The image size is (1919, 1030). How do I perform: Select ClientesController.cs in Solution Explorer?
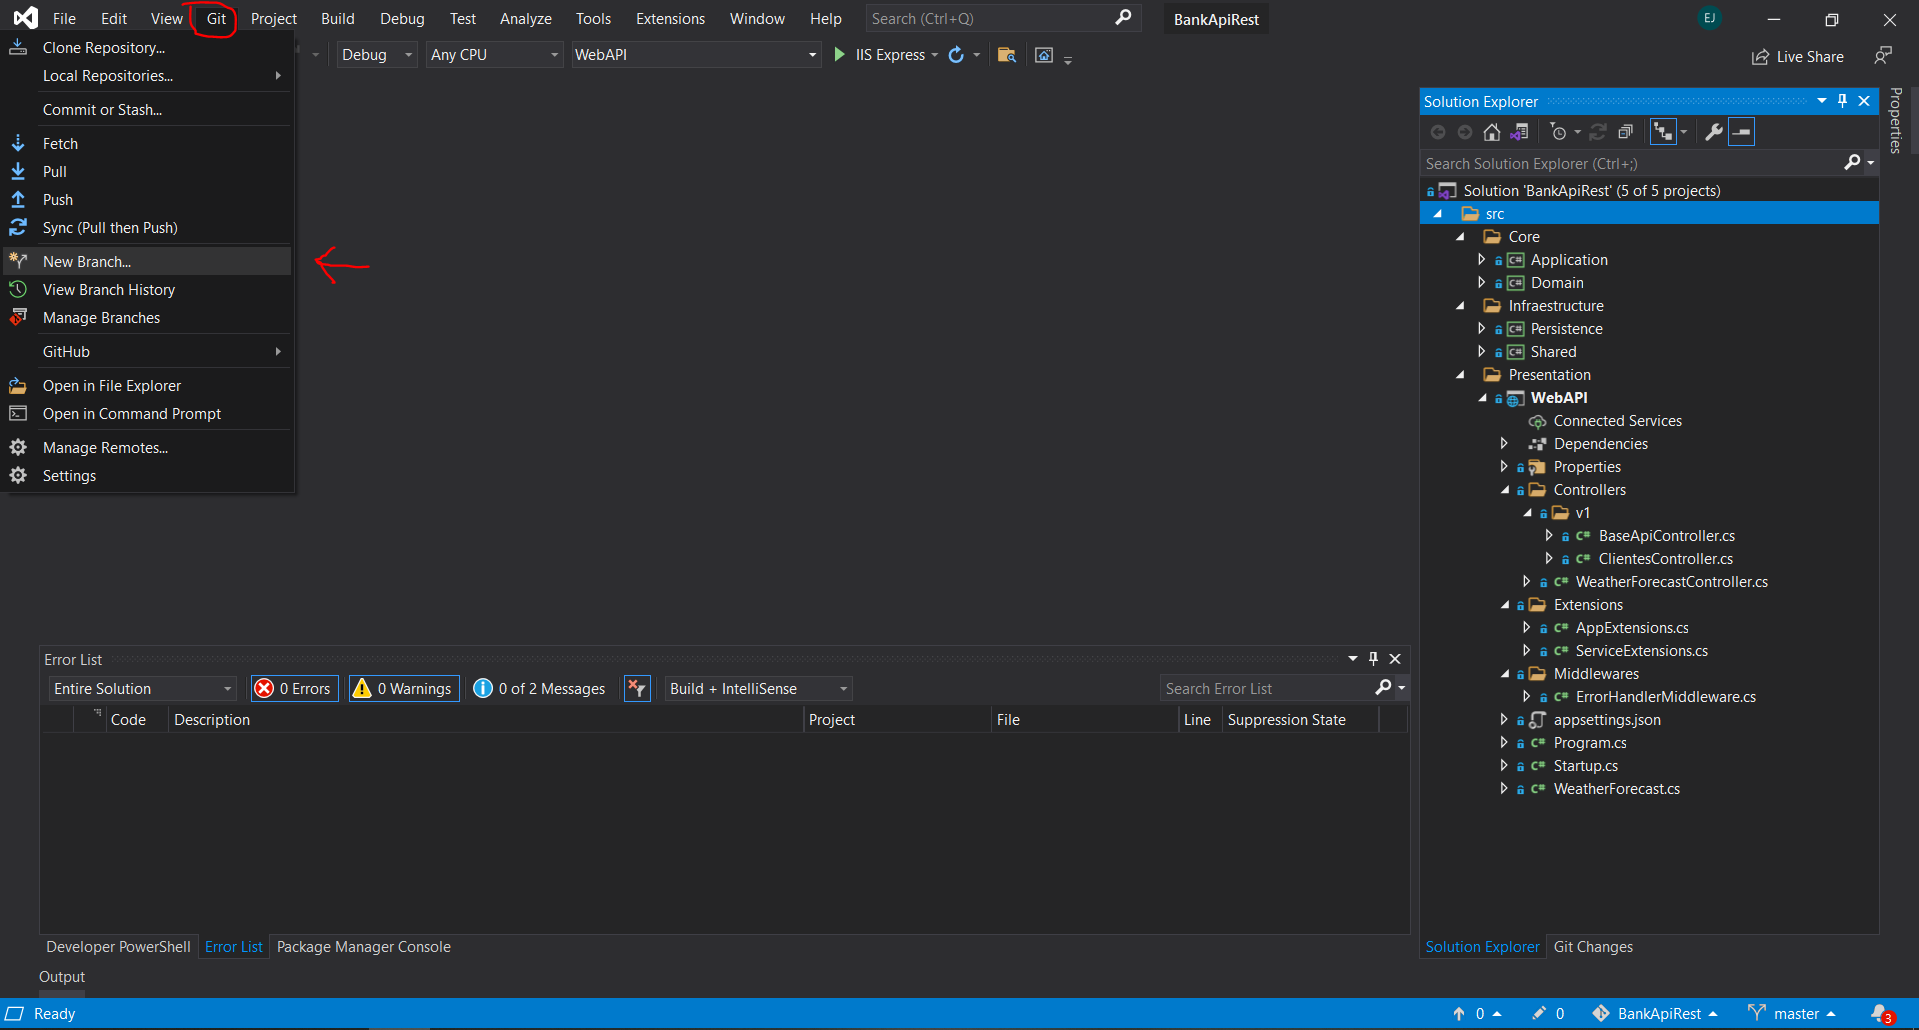[1665, 559]
